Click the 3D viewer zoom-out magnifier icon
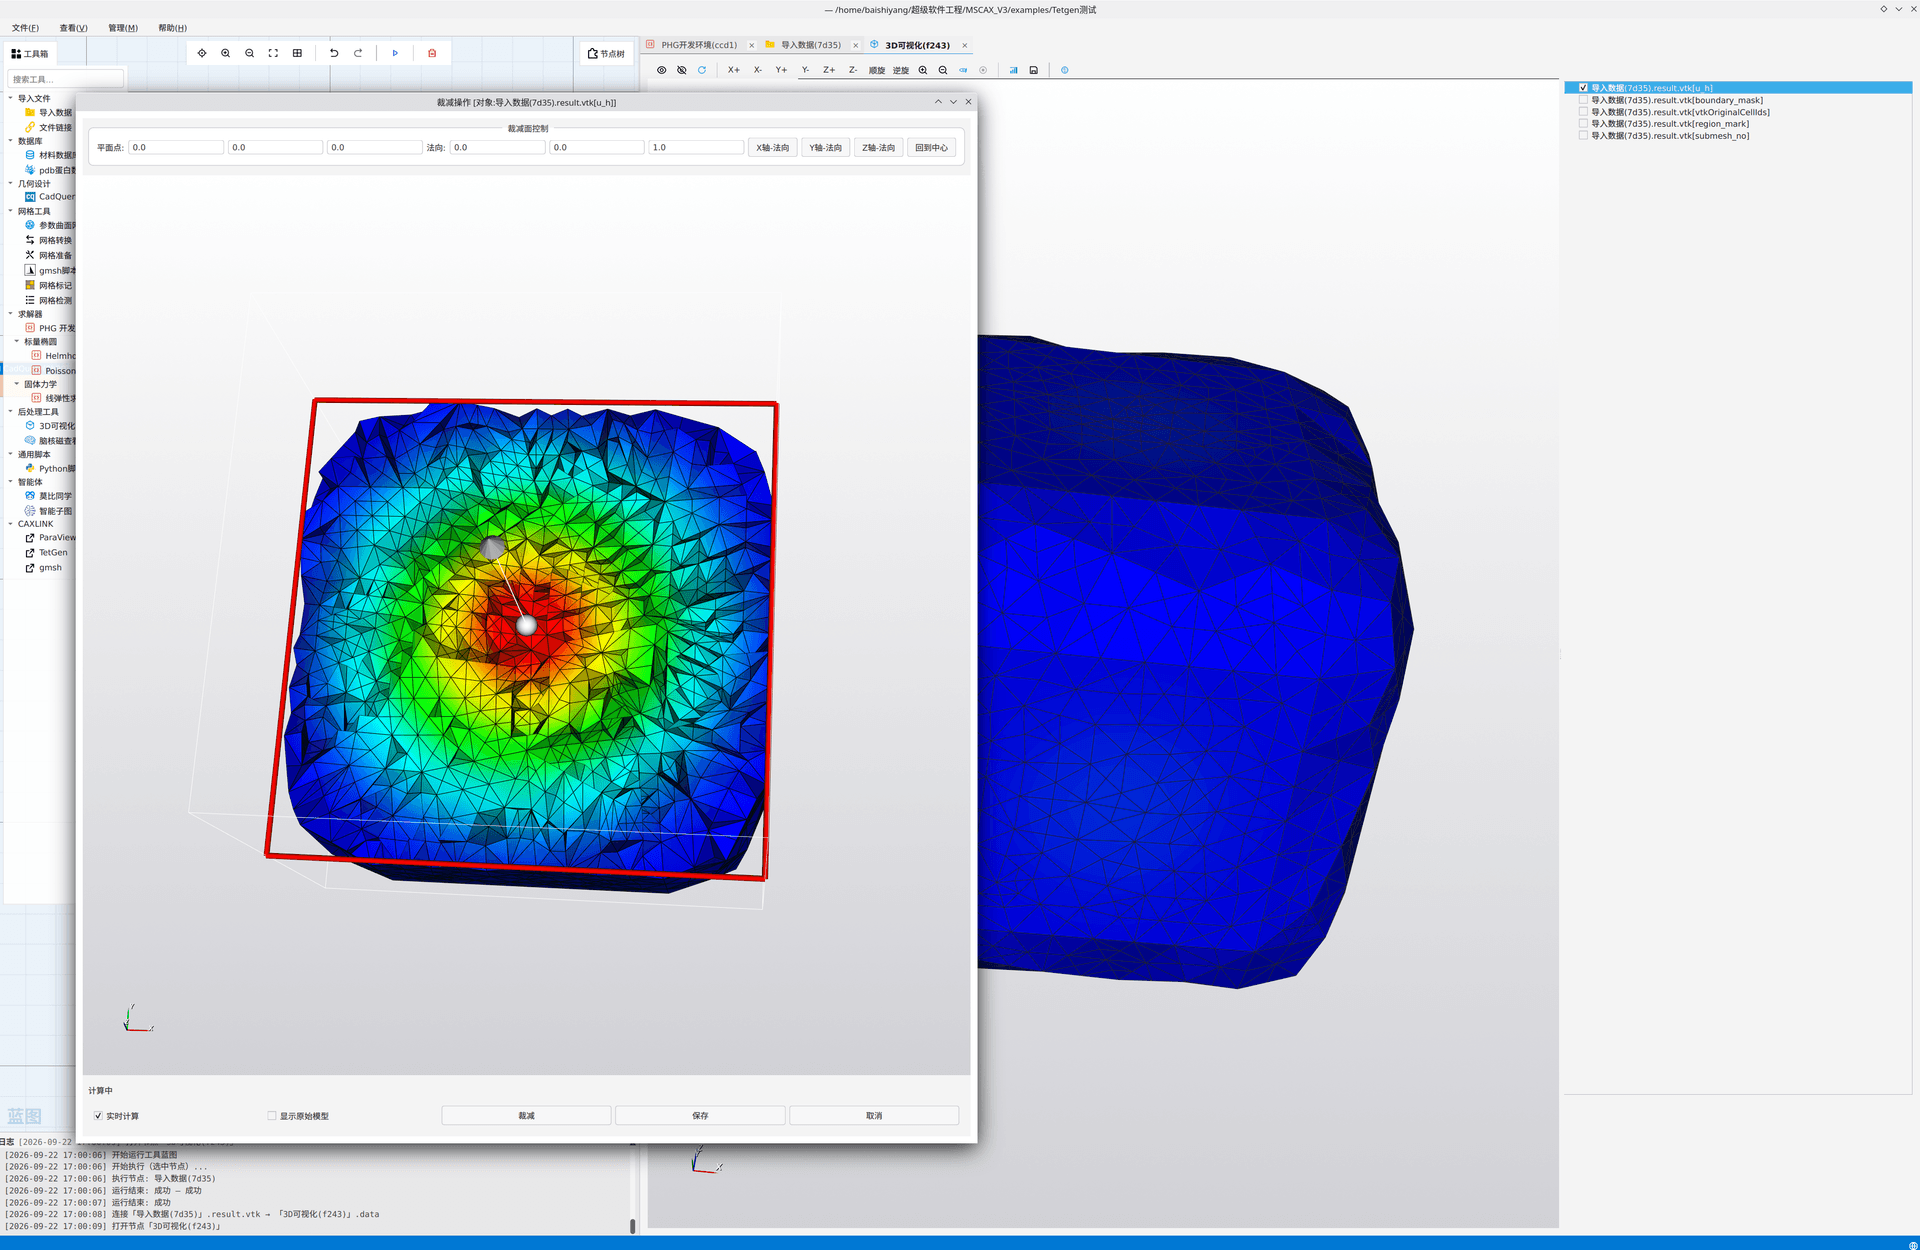Viewport: 1920px width, 1250px height. click(x=943, y=70)
